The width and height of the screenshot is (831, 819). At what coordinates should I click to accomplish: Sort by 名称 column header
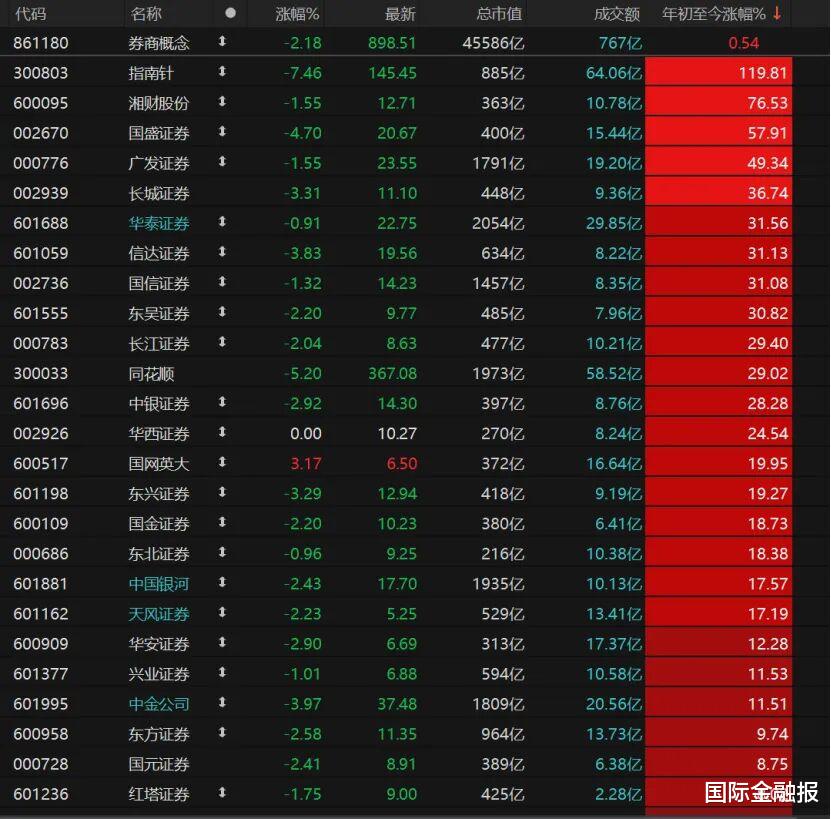tap(146, 13)
